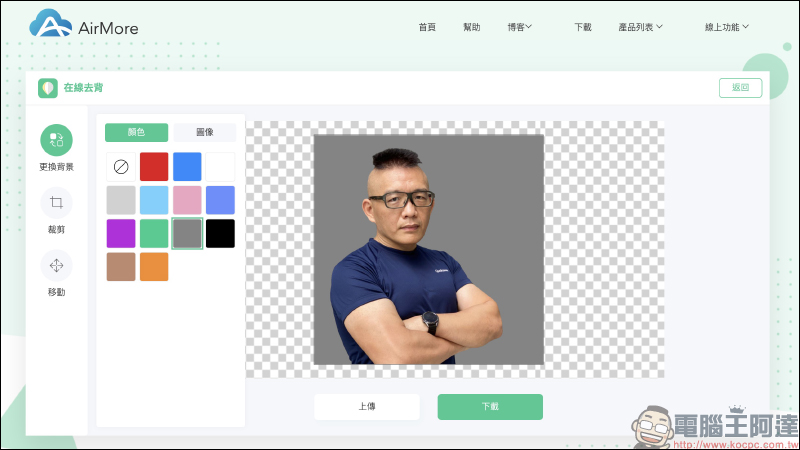Click the green 在線去背 shield icon
The height and width of the screenshot is (450, 800).
(47, 88)
